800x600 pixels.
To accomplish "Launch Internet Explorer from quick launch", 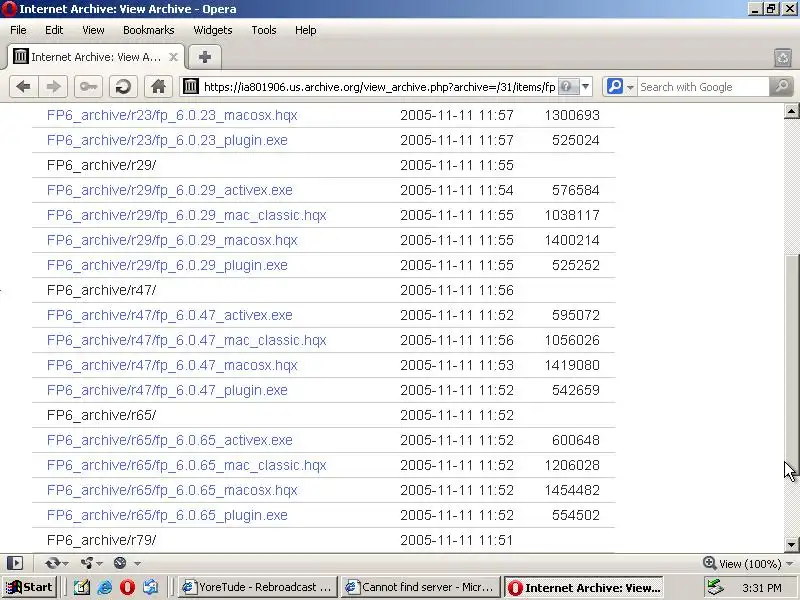I will (x=105, y=588).
